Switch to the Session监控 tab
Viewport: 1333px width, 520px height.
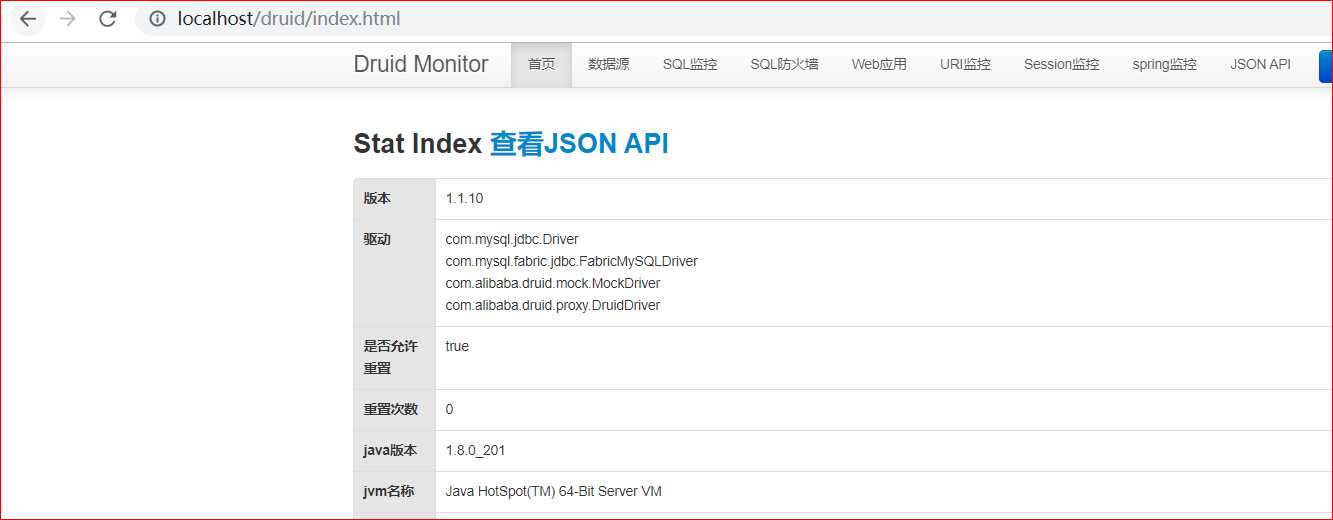(x=1061, y=64)
